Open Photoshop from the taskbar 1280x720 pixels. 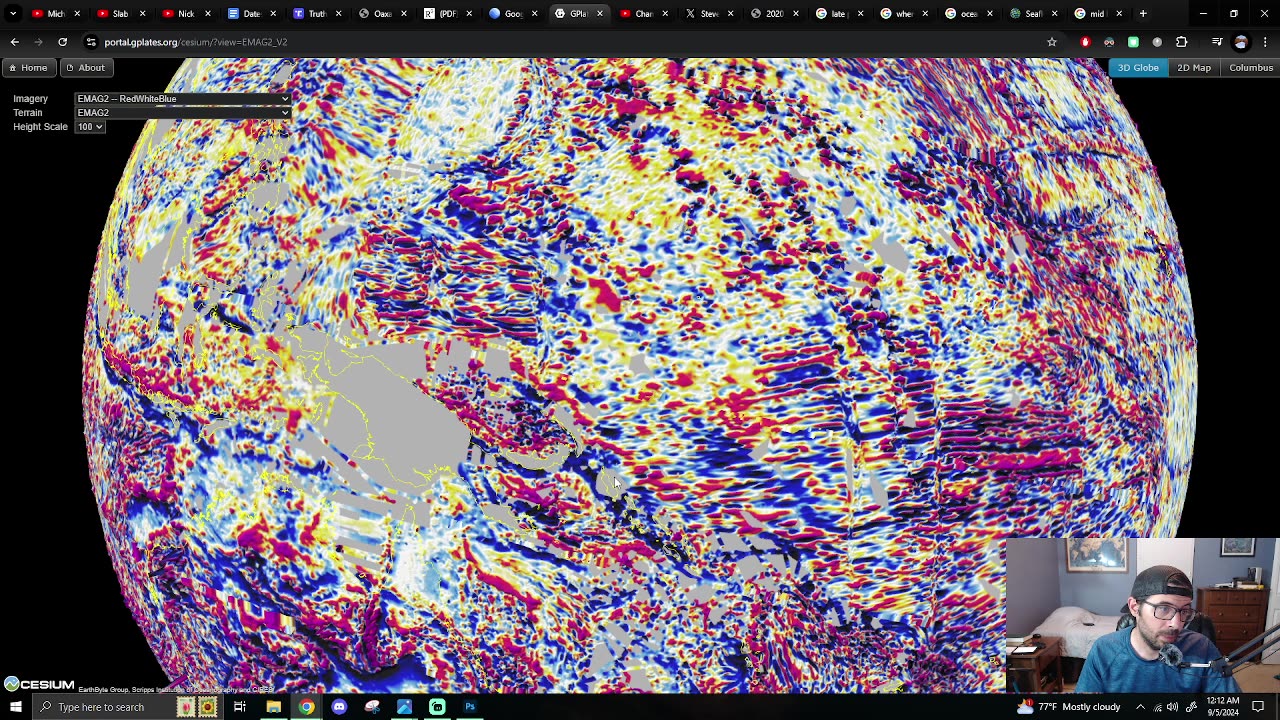coord(470,707)
